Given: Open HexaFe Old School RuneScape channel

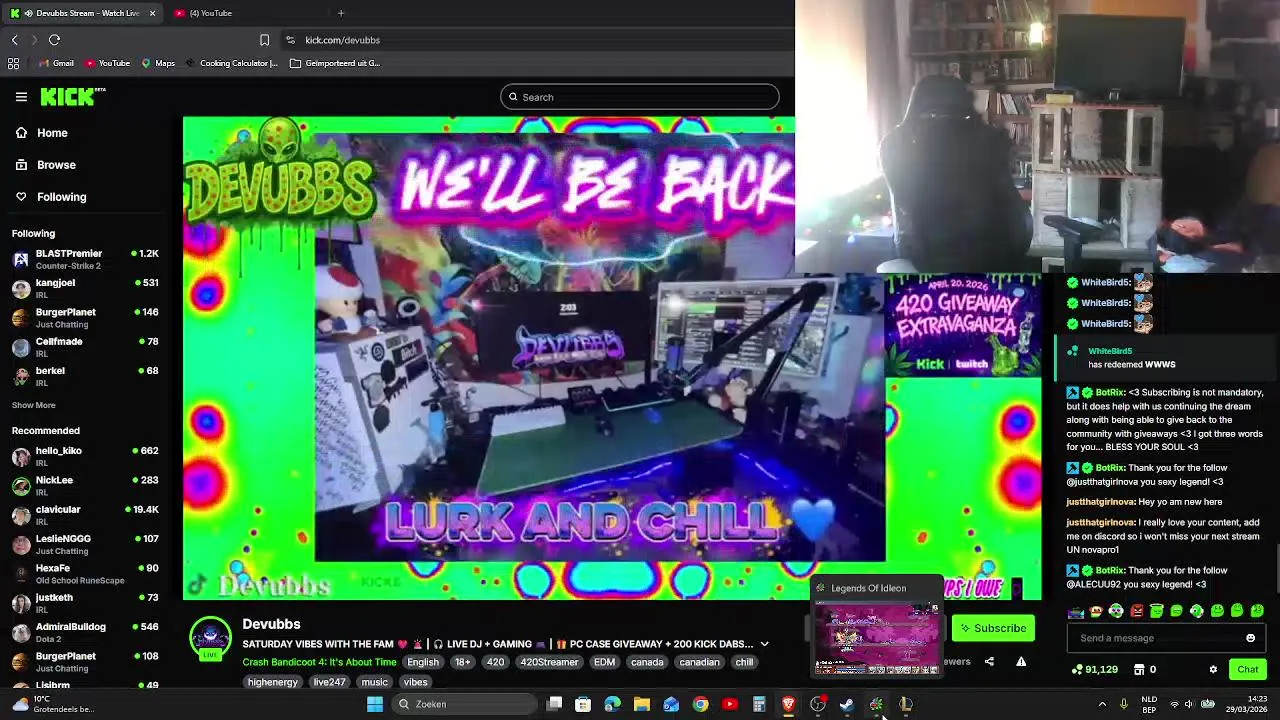Looking at the screenshot, I should [x=85, y=573].
